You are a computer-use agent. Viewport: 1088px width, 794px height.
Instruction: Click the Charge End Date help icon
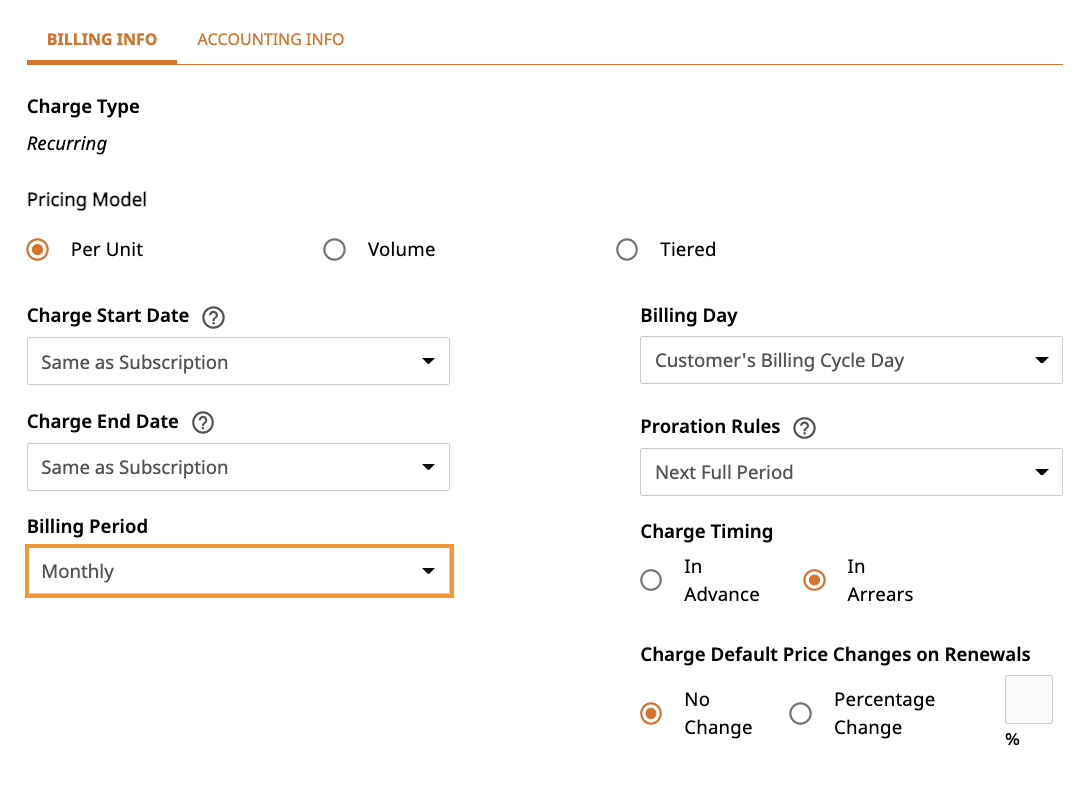(203, 423)
